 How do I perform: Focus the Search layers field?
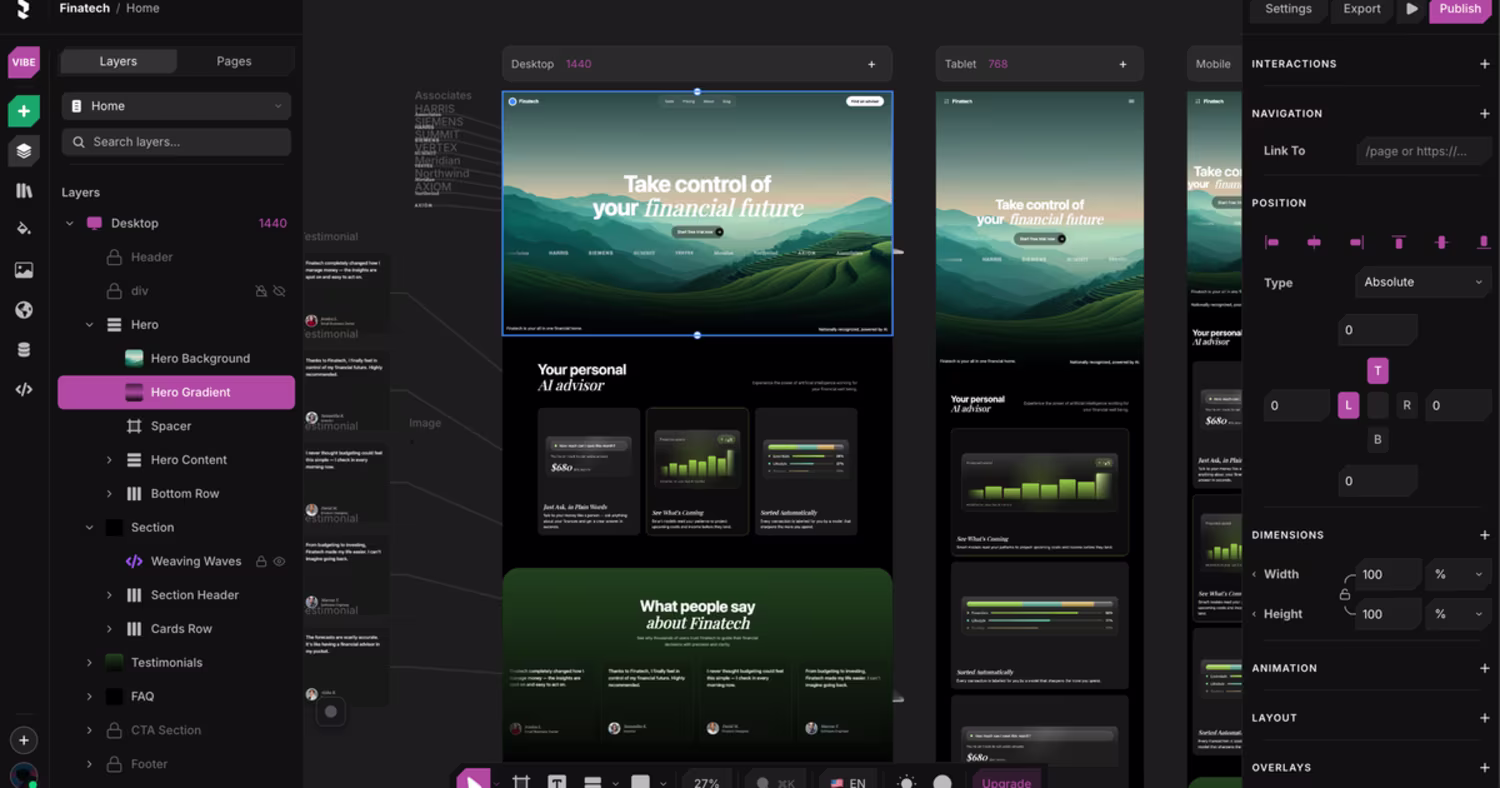[176, 142]
